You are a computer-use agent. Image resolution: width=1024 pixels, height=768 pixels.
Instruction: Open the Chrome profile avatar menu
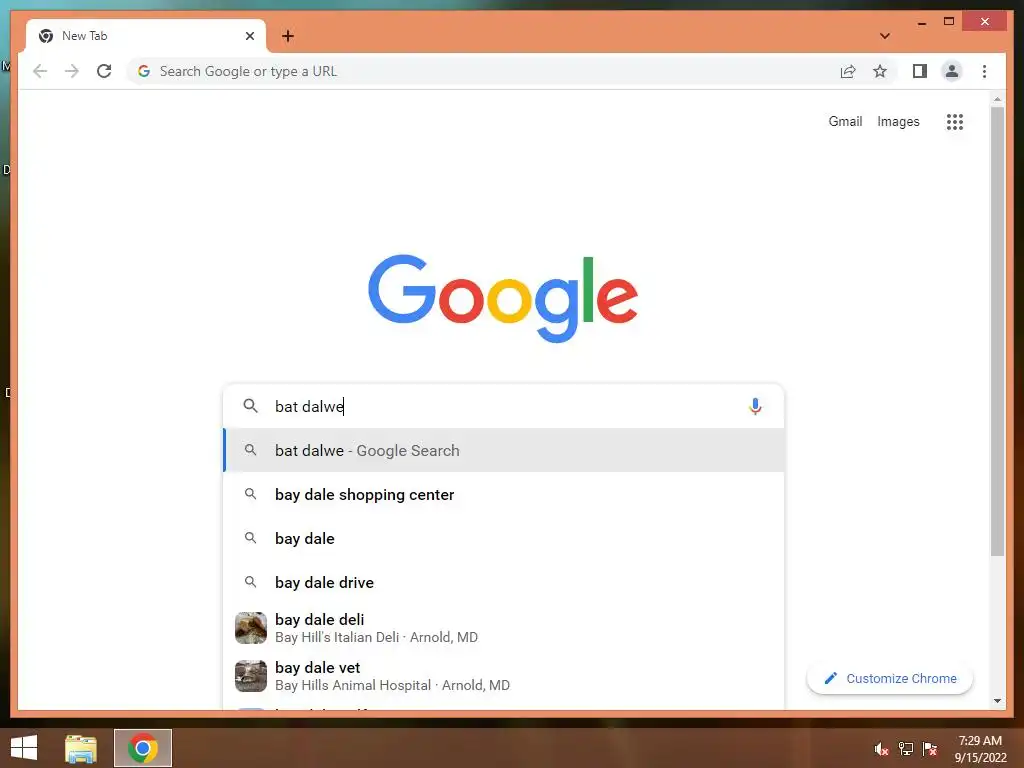[952, 71]
